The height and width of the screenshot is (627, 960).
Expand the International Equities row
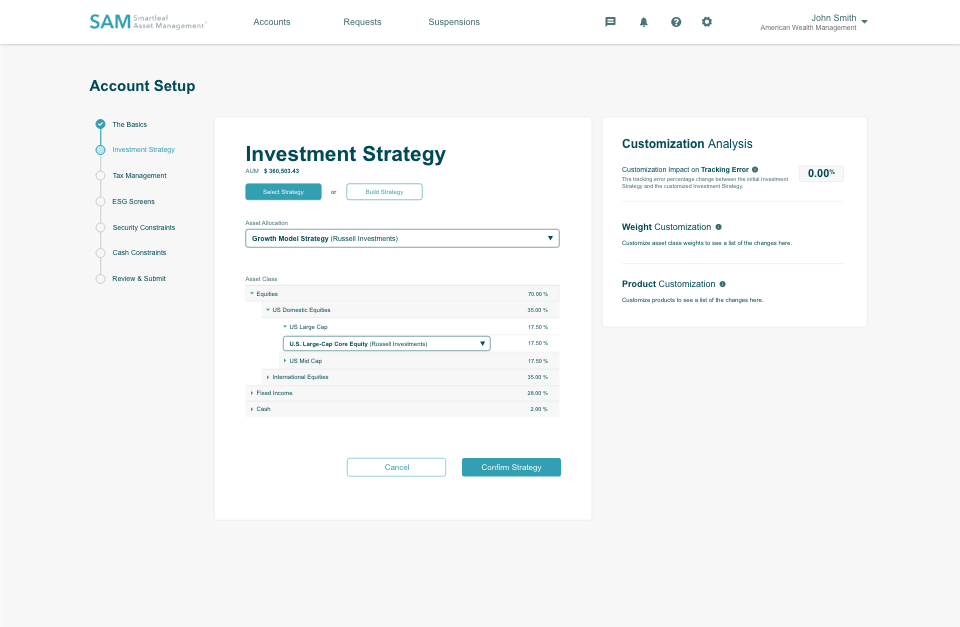268,377
